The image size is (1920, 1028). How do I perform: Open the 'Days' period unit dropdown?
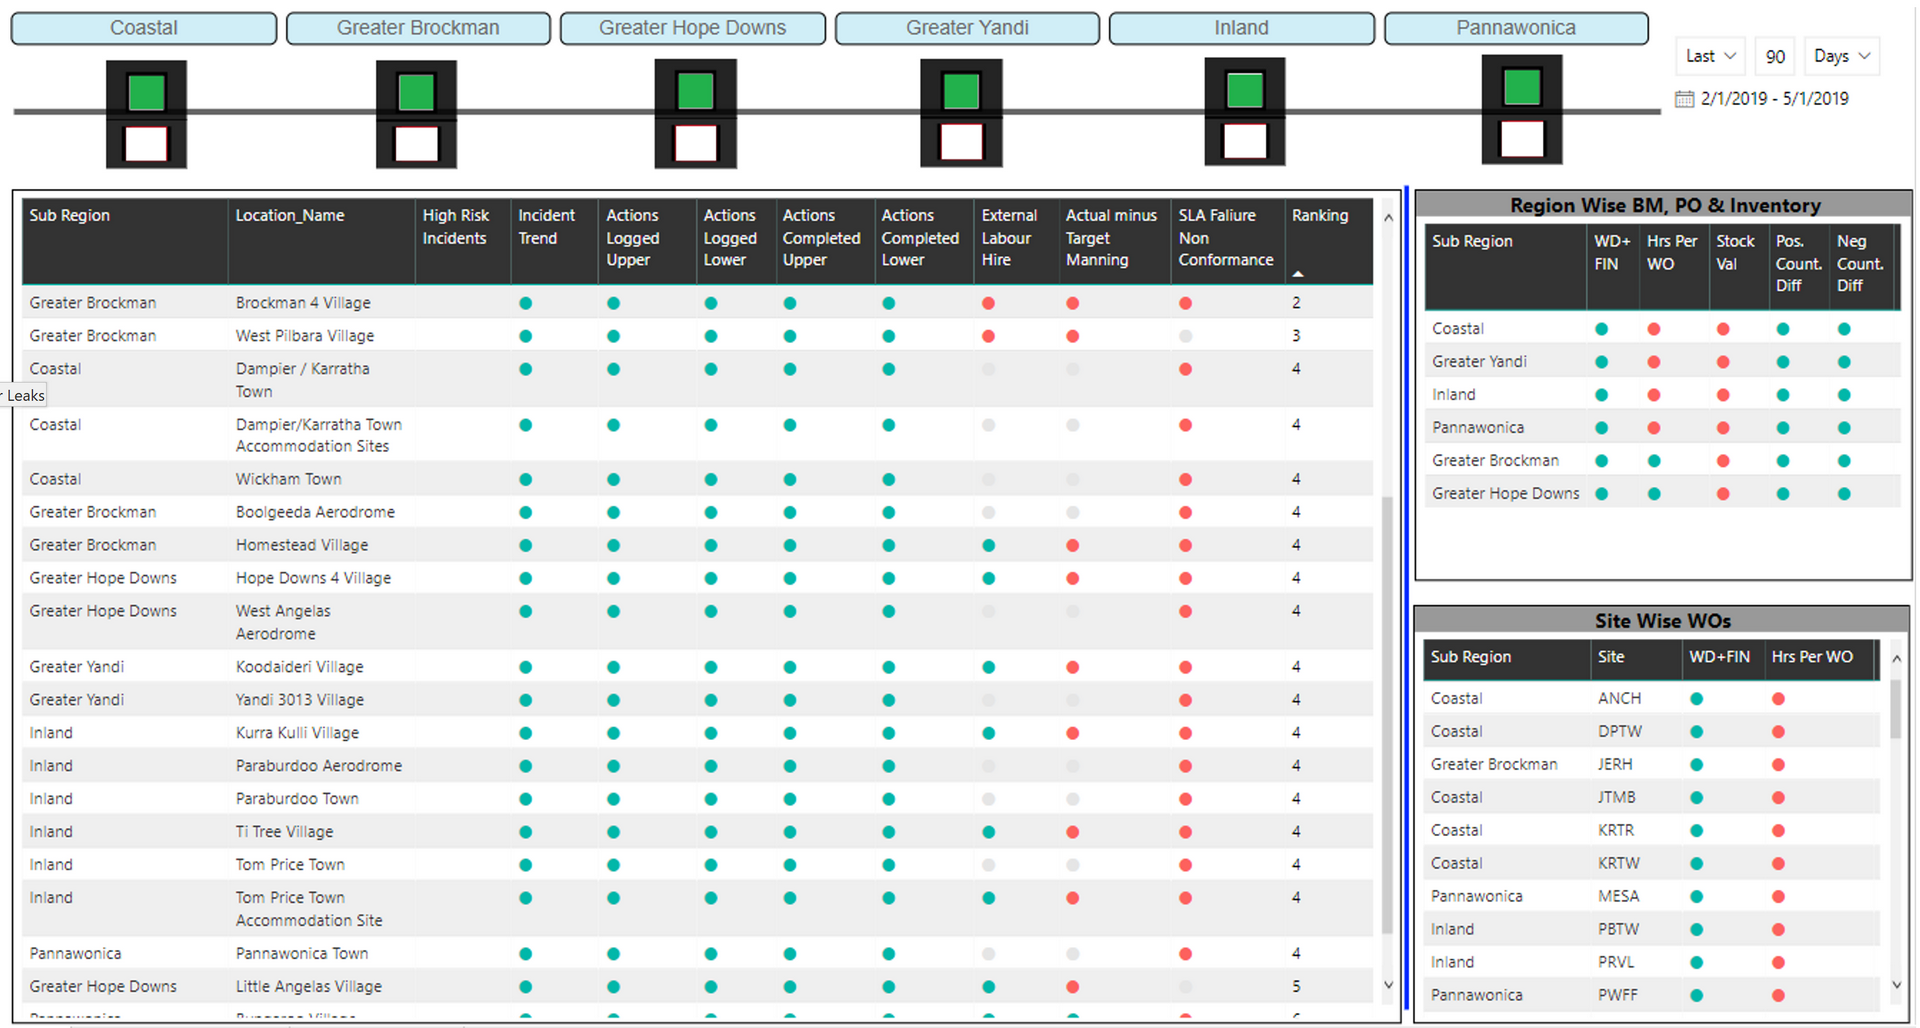pos(1841,56)
